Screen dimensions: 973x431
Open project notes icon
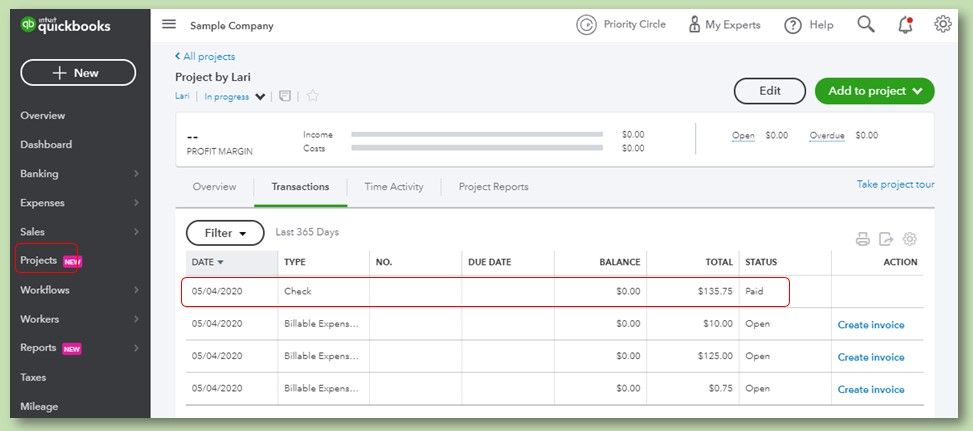coord(285,97)
